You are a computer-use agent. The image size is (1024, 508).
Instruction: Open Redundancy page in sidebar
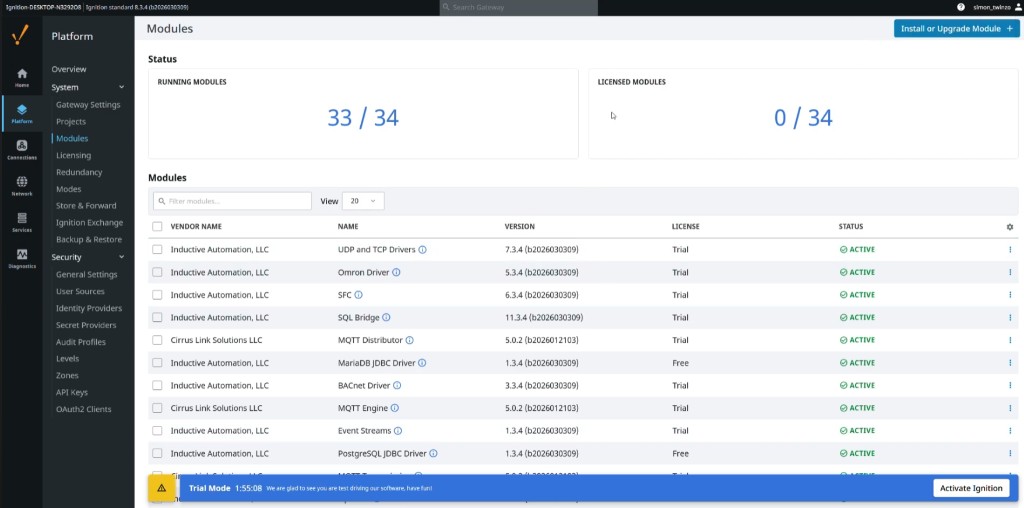click(79, 172)
